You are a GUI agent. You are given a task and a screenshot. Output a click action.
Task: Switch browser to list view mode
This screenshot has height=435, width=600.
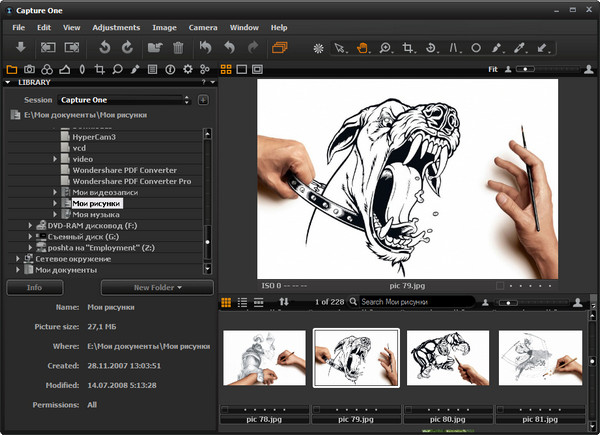(x=243, y=301)
